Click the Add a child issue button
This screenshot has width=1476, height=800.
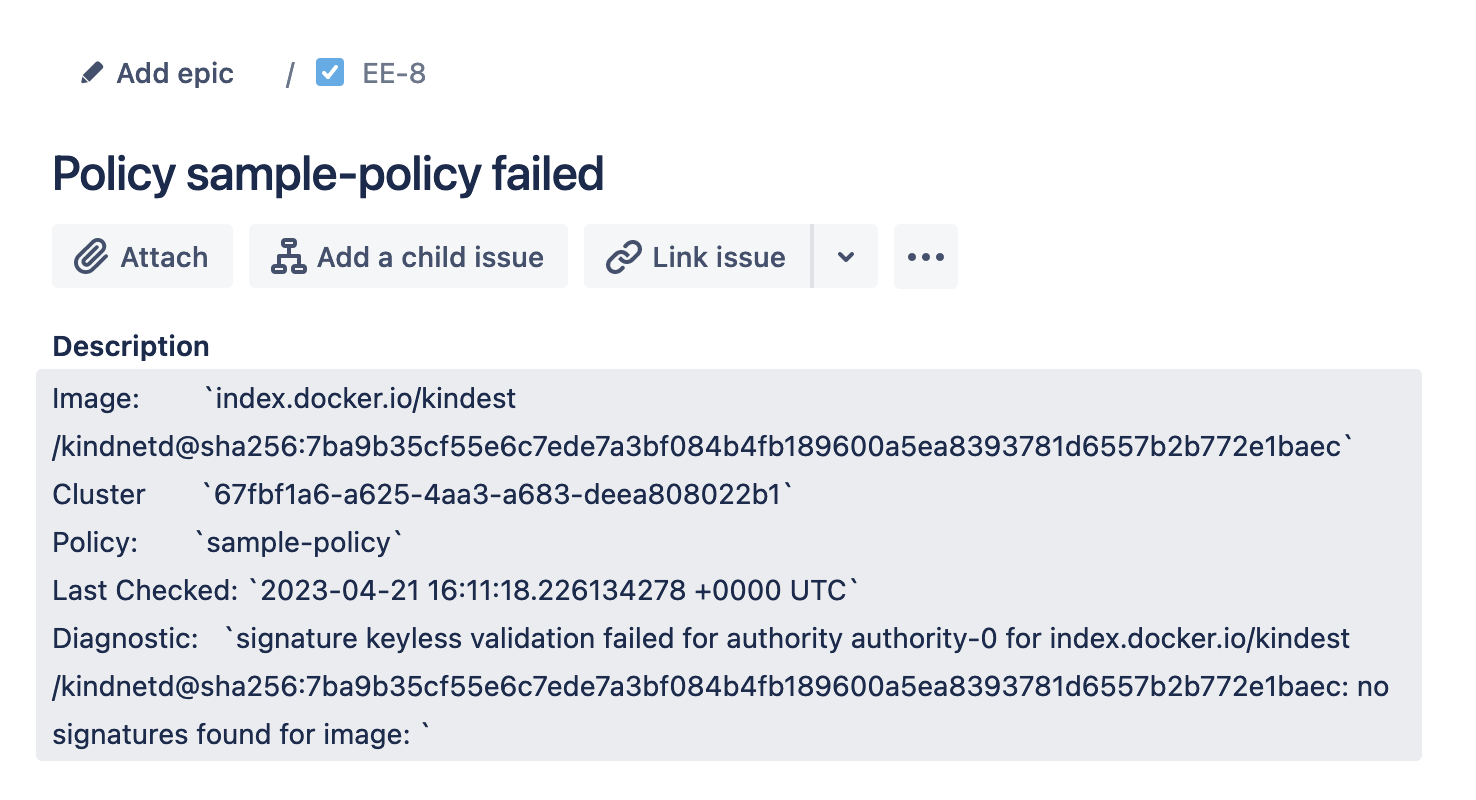coord(408,256)
